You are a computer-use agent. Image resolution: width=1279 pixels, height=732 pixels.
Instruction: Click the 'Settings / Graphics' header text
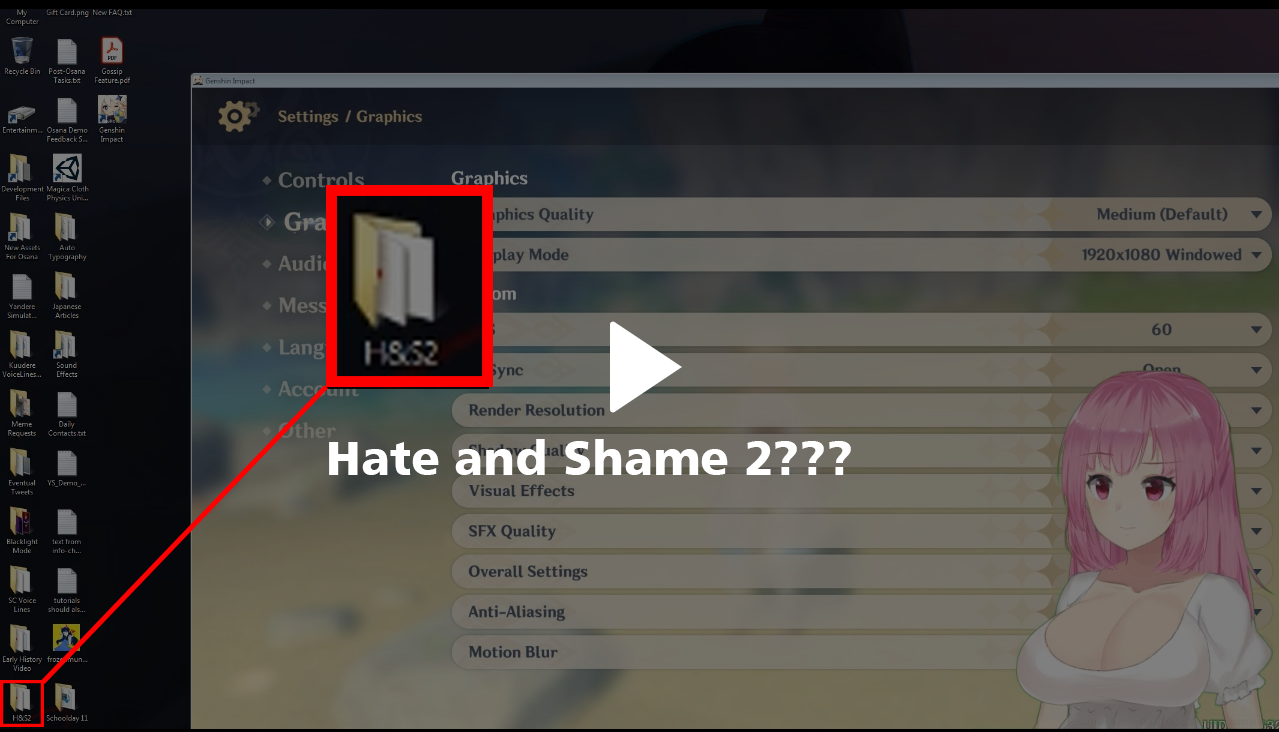click(350, 117)
